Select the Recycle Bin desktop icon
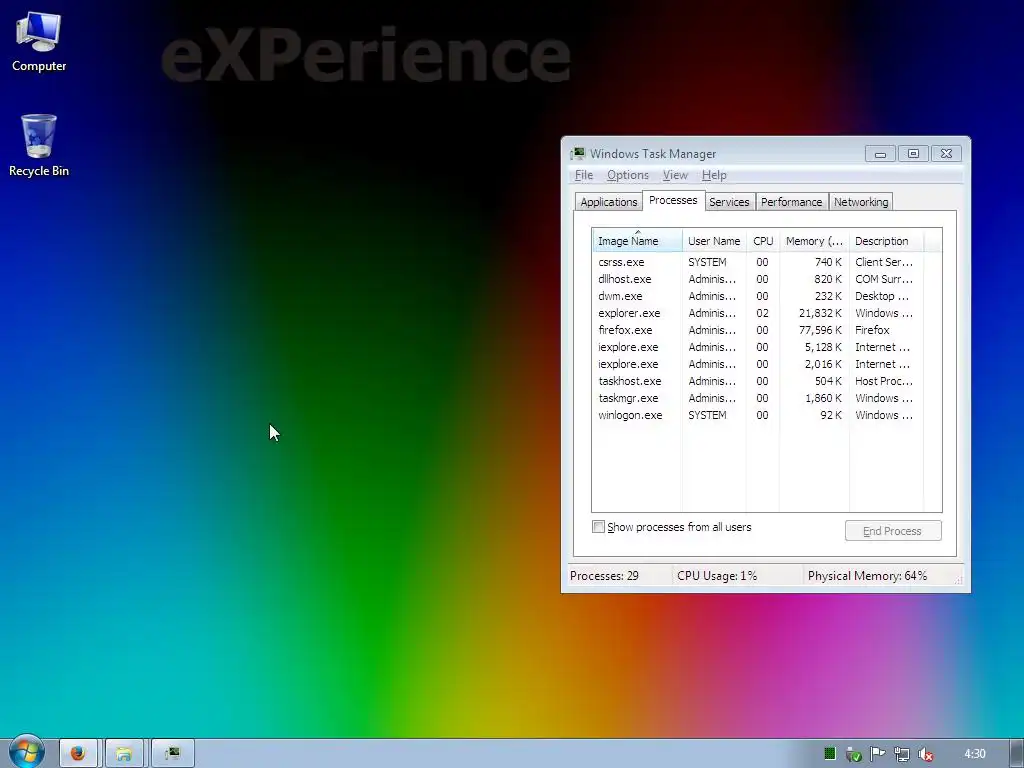The image size is (1024, 768). coord(39,145)
